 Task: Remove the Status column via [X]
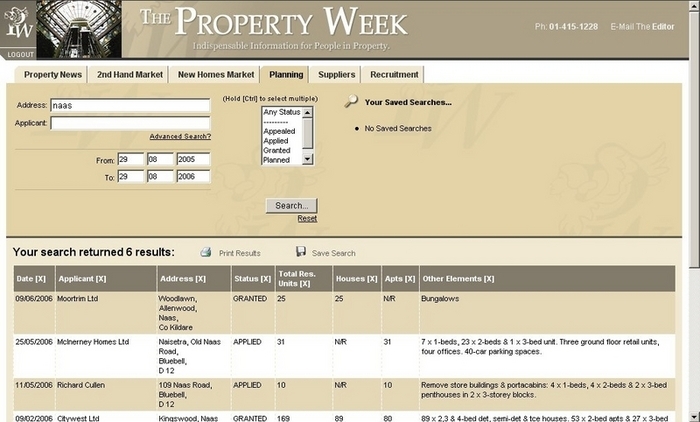tap(266, 279)
